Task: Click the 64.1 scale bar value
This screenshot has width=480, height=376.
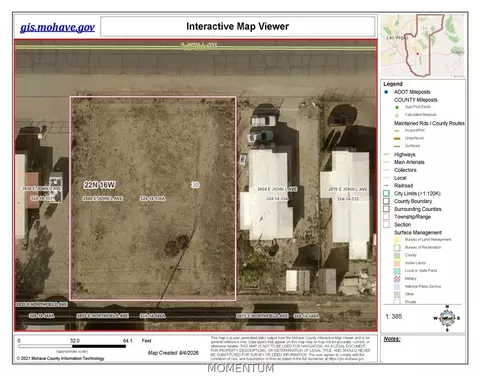Action: coord(127,341)
